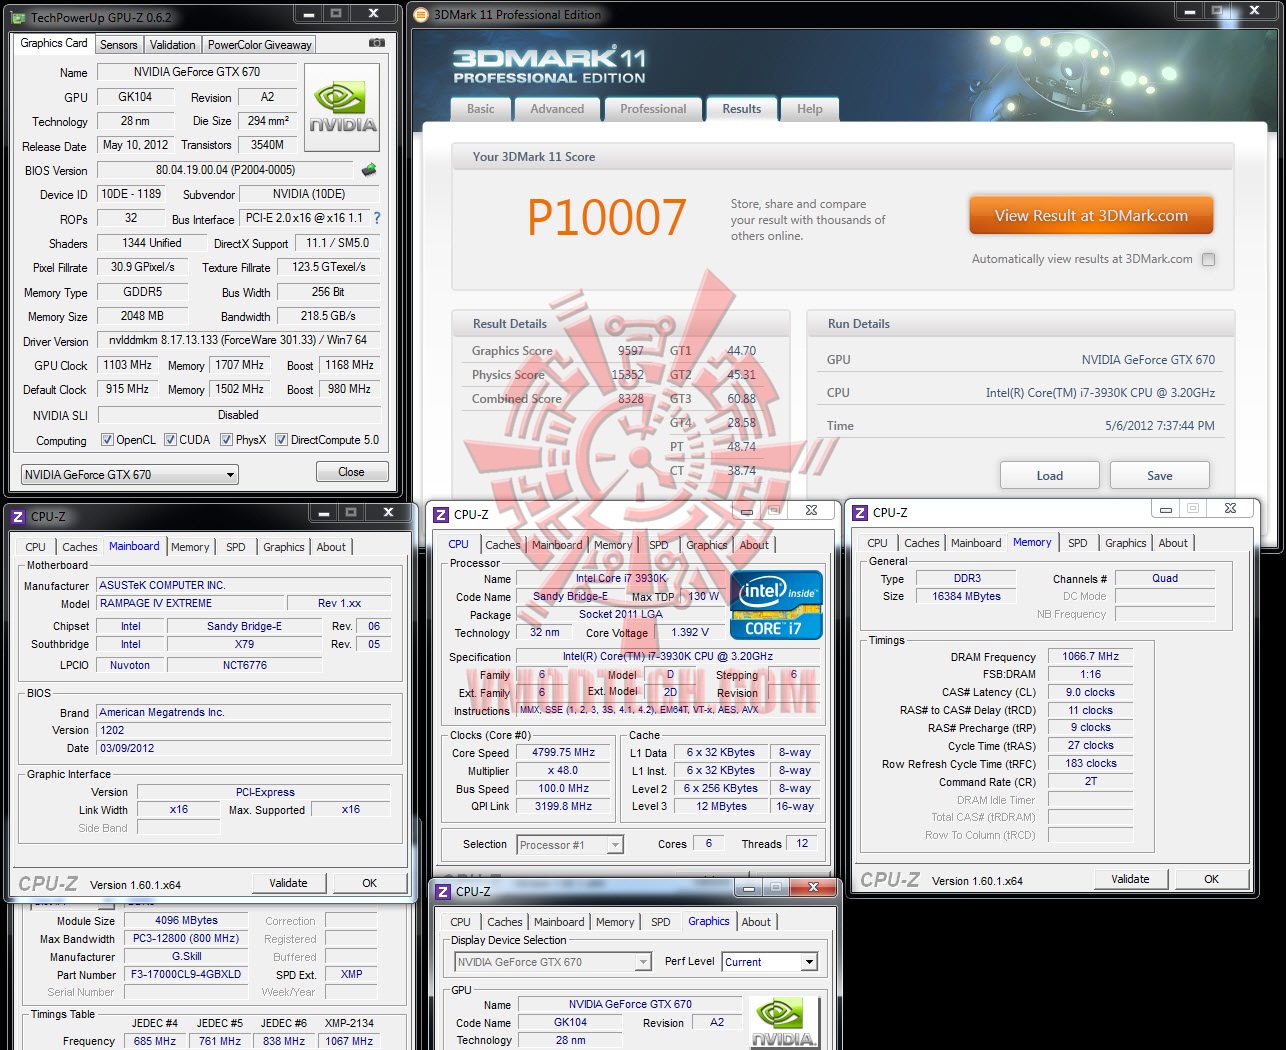1286x1050 pixels.
Task: Click the memory Size value 16384 MBytes
Action: tap(966, 596)
